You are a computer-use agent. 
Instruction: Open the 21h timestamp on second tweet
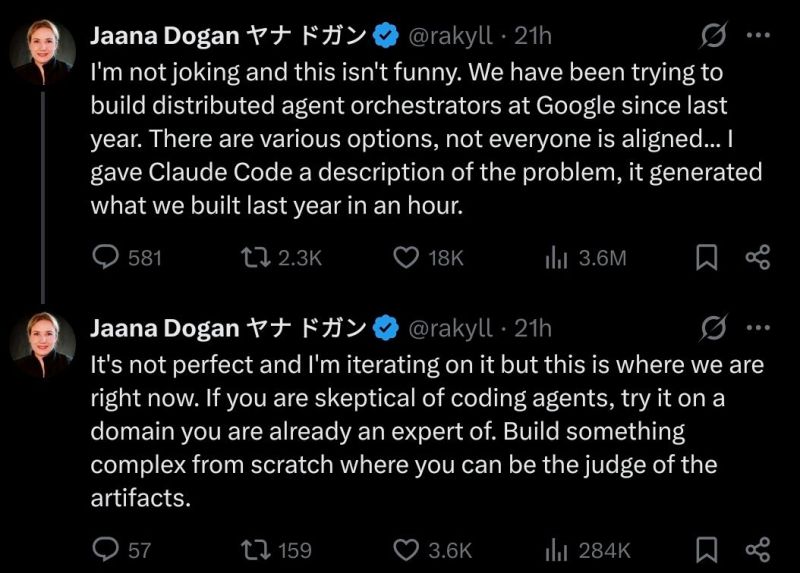pos(532,329)
